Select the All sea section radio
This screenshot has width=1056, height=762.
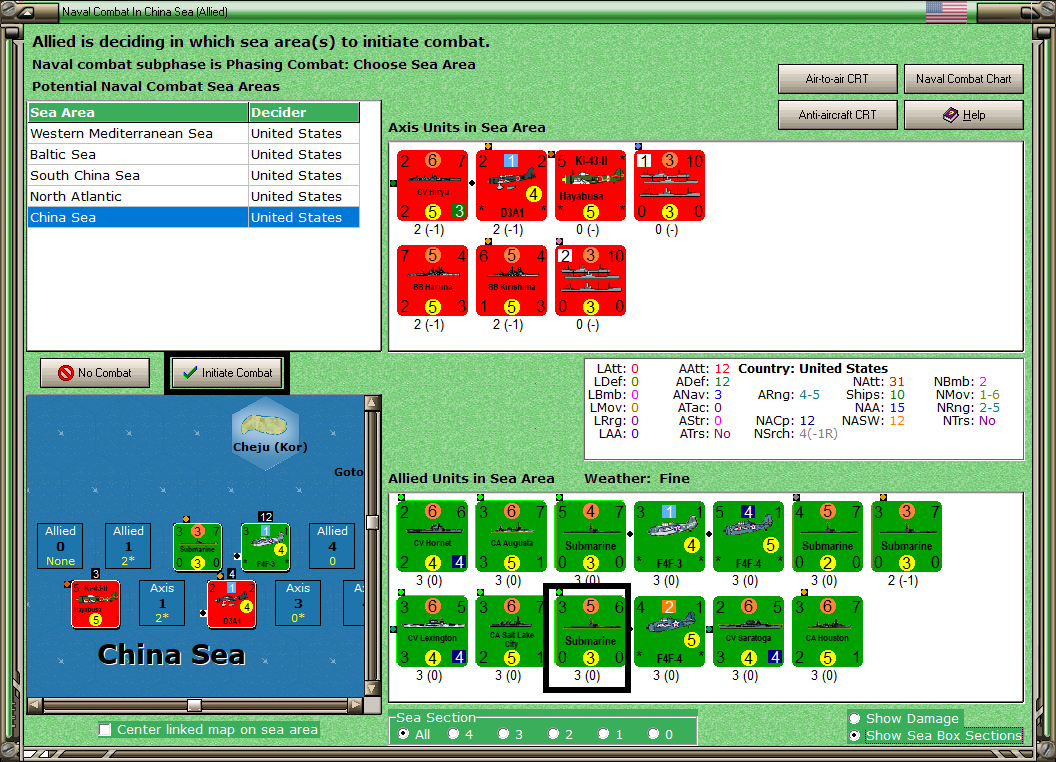pos(404,734)
